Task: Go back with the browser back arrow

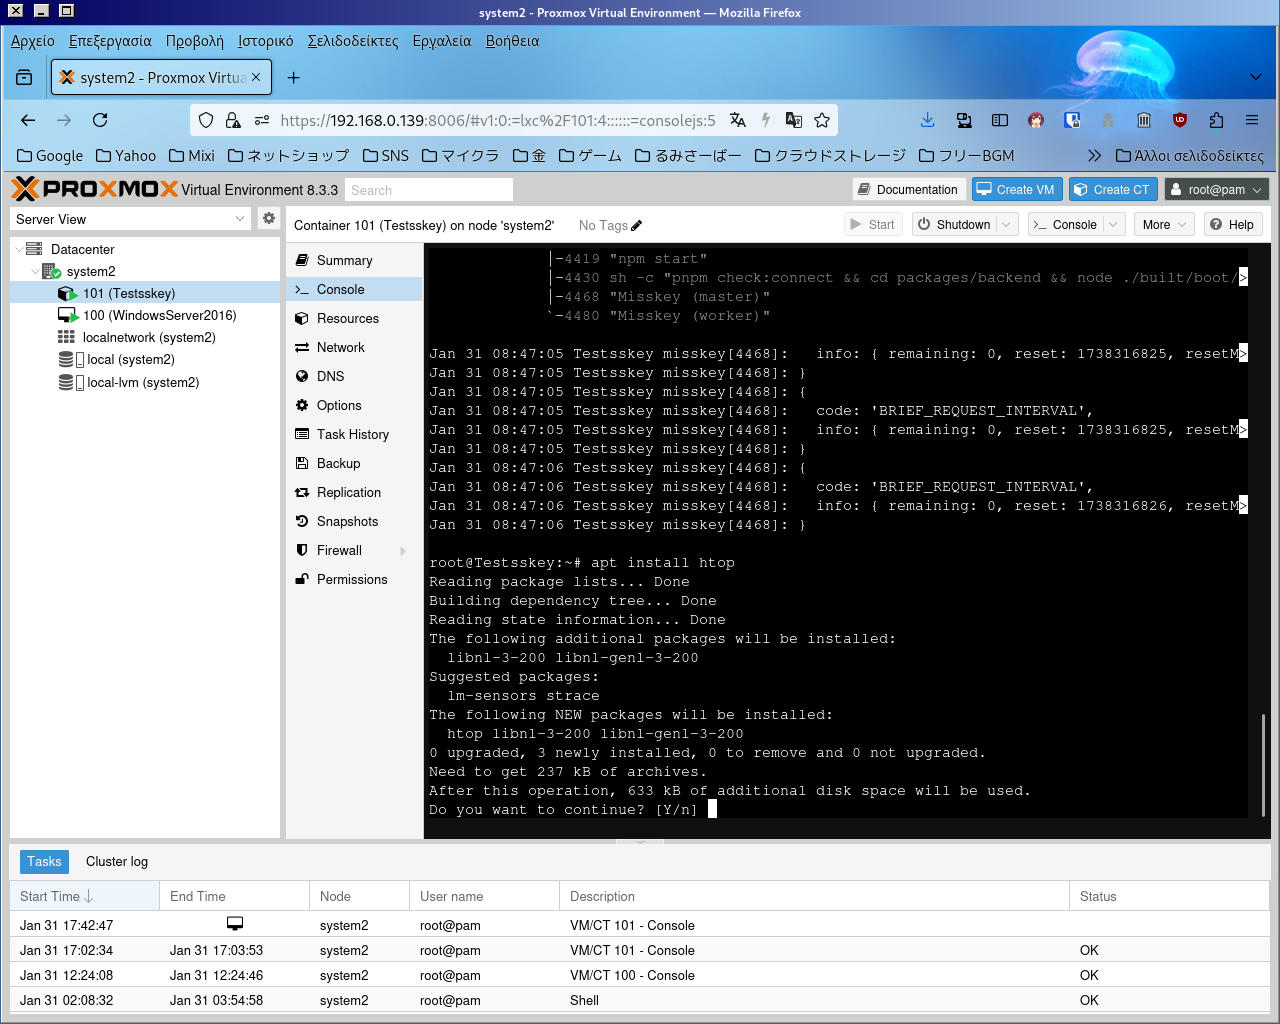Action: 28,120
